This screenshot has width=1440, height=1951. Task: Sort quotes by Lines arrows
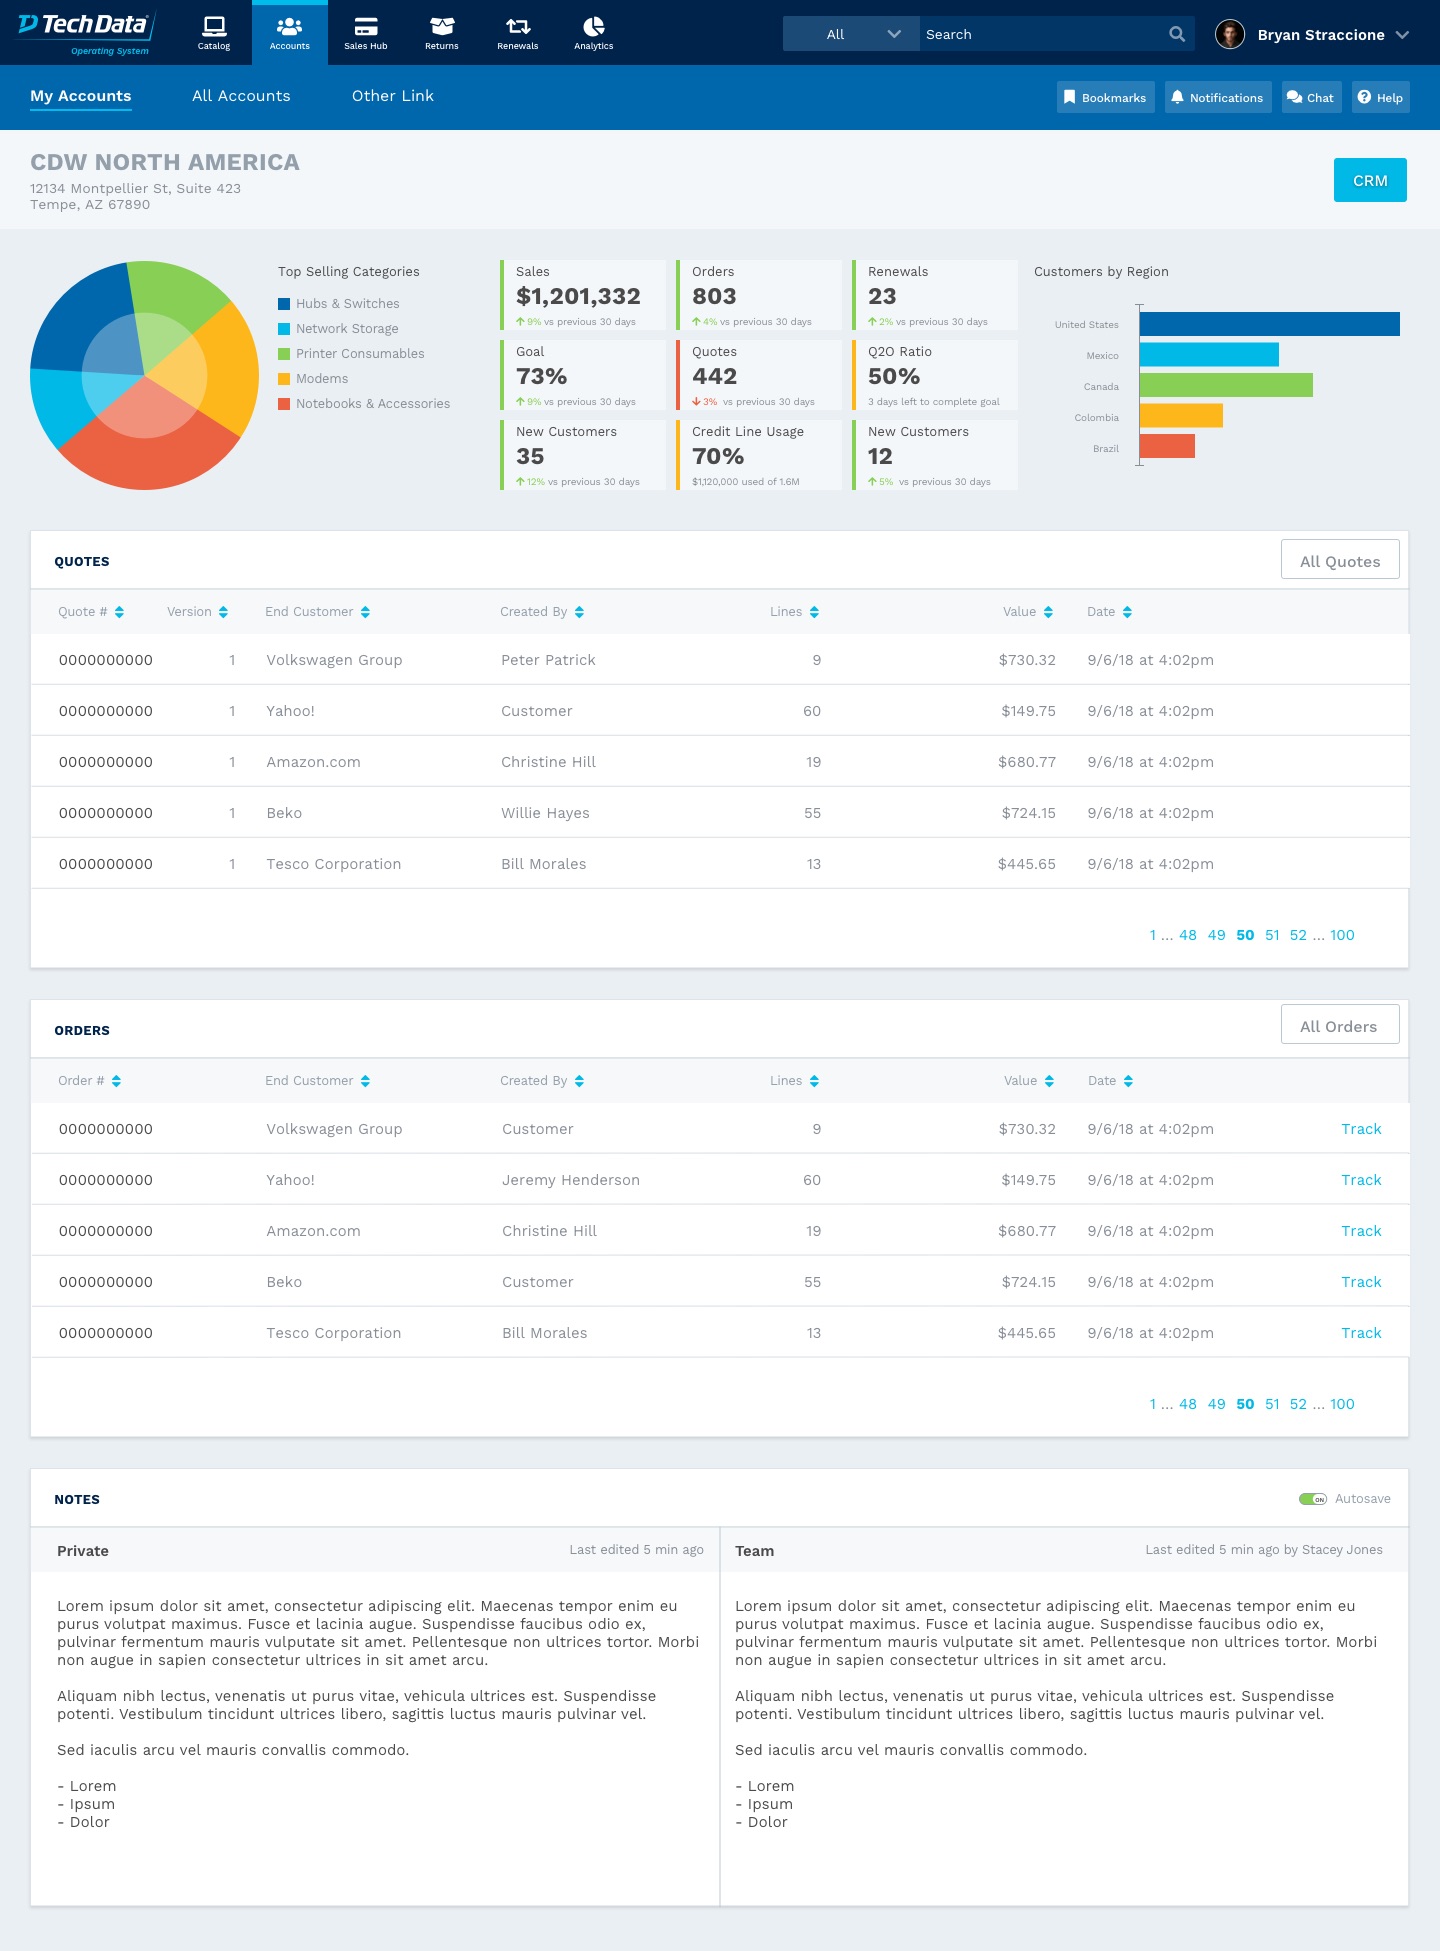pyautogui.click(x=814, y=612)
